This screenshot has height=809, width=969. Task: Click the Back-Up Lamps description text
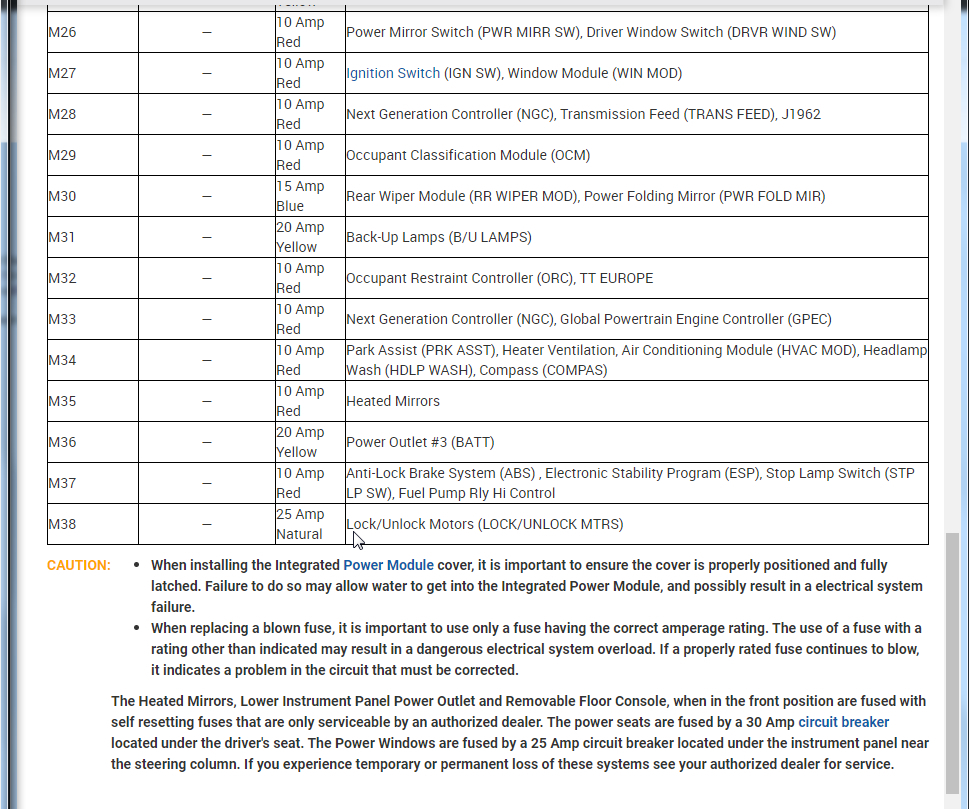[439, 237]
